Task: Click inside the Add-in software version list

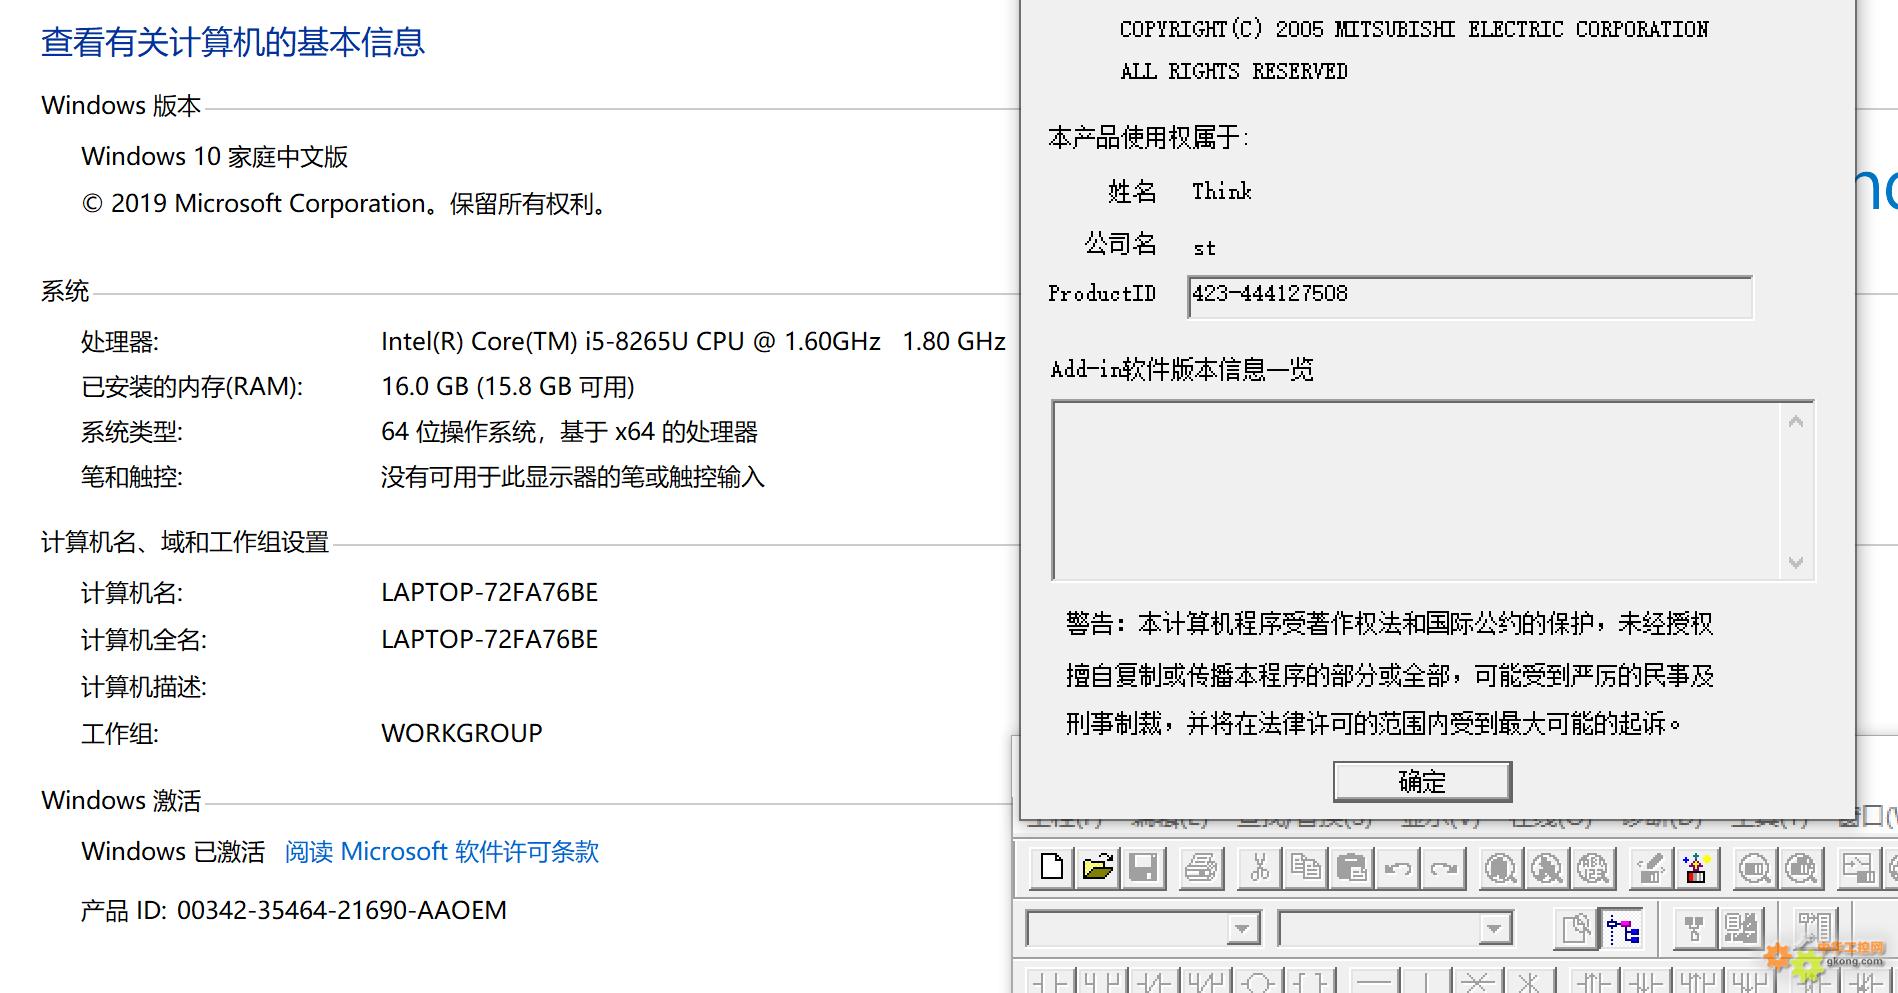Action: [1415, 490]
